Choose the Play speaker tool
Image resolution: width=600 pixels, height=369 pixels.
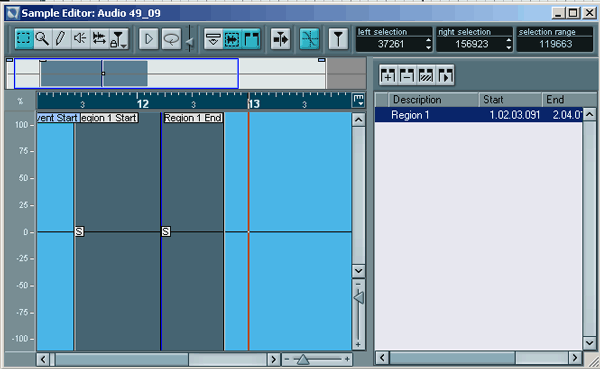pos(80,39)
